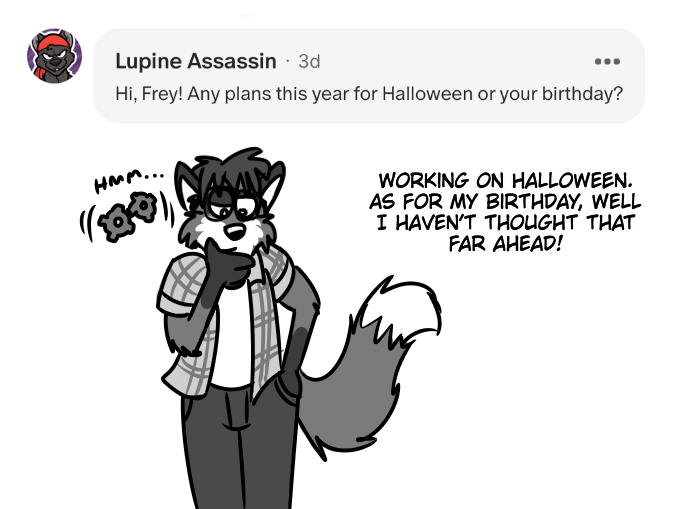Click the 3d timestamp
Viewport: 697px width, 509px height.
pyautogui.click(x=309, y=61)
